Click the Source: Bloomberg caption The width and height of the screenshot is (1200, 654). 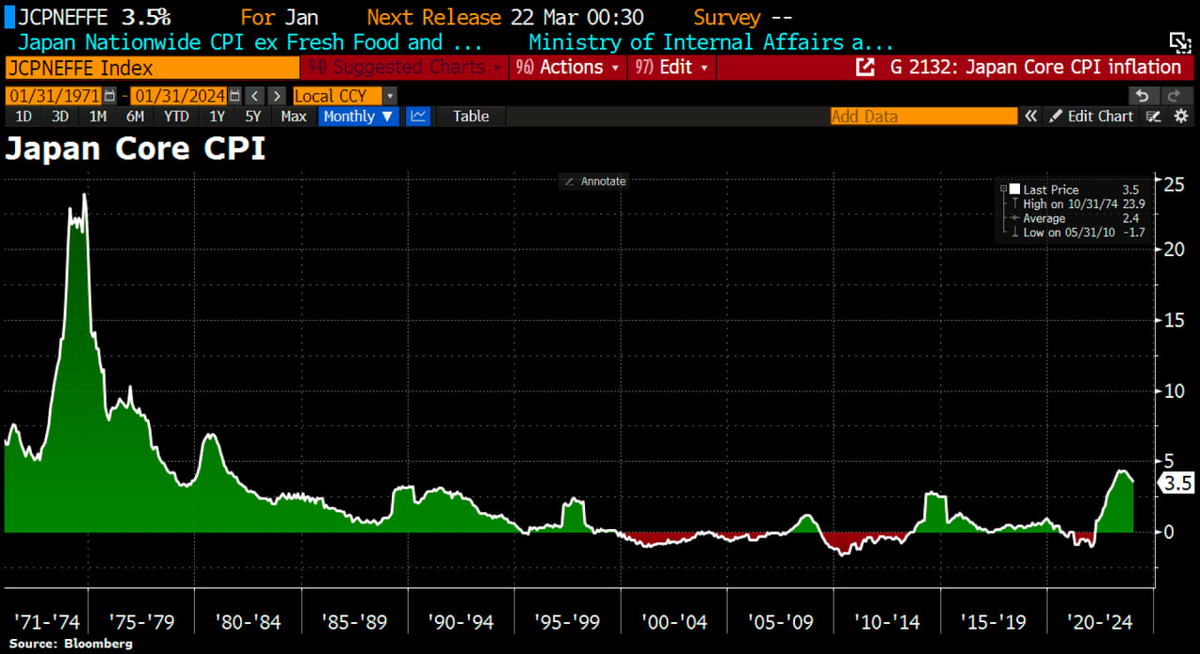[72, 644]
